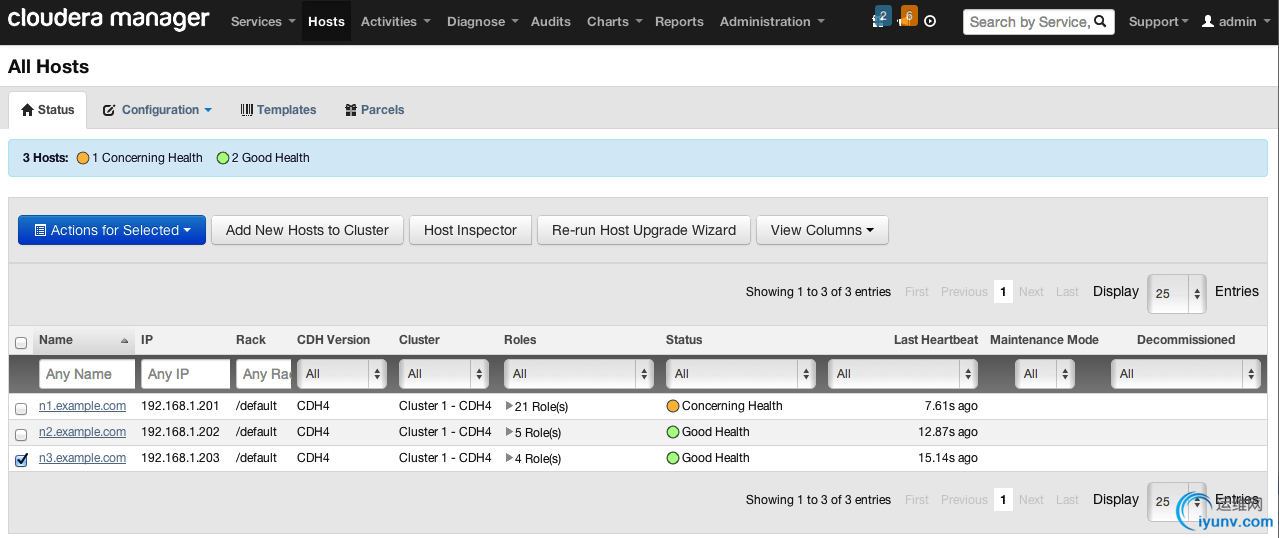
Task: Open the Services menu in navbar
Action: coord(263,22)
